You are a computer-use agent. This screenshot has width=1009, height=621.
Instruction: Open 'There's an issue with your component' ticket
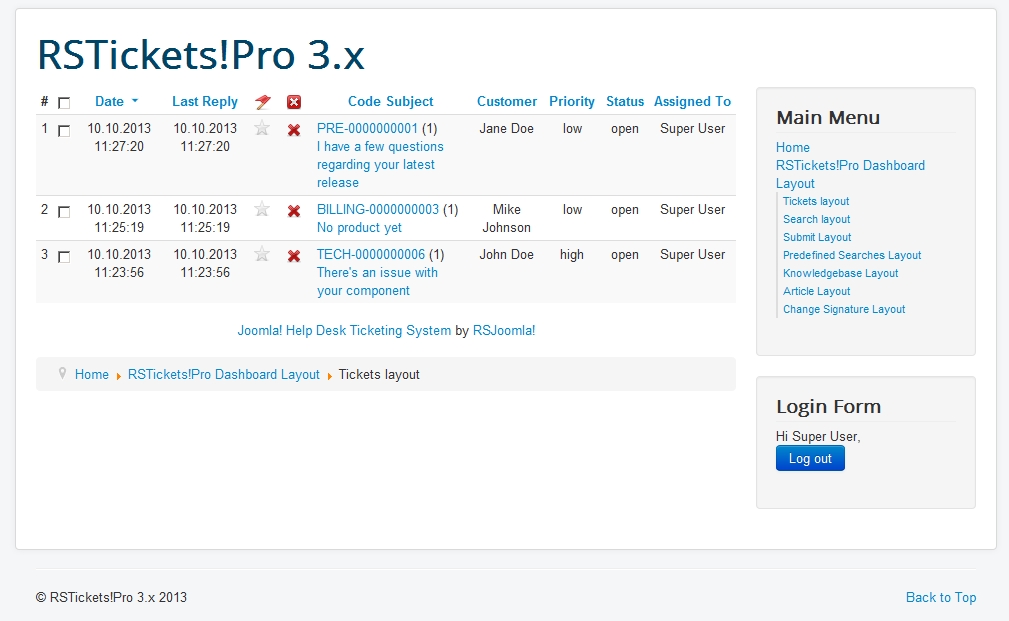(377, 281)
